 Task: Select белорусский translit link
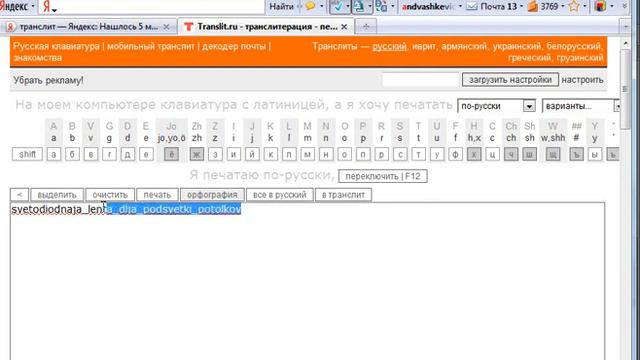click(574, 46)
